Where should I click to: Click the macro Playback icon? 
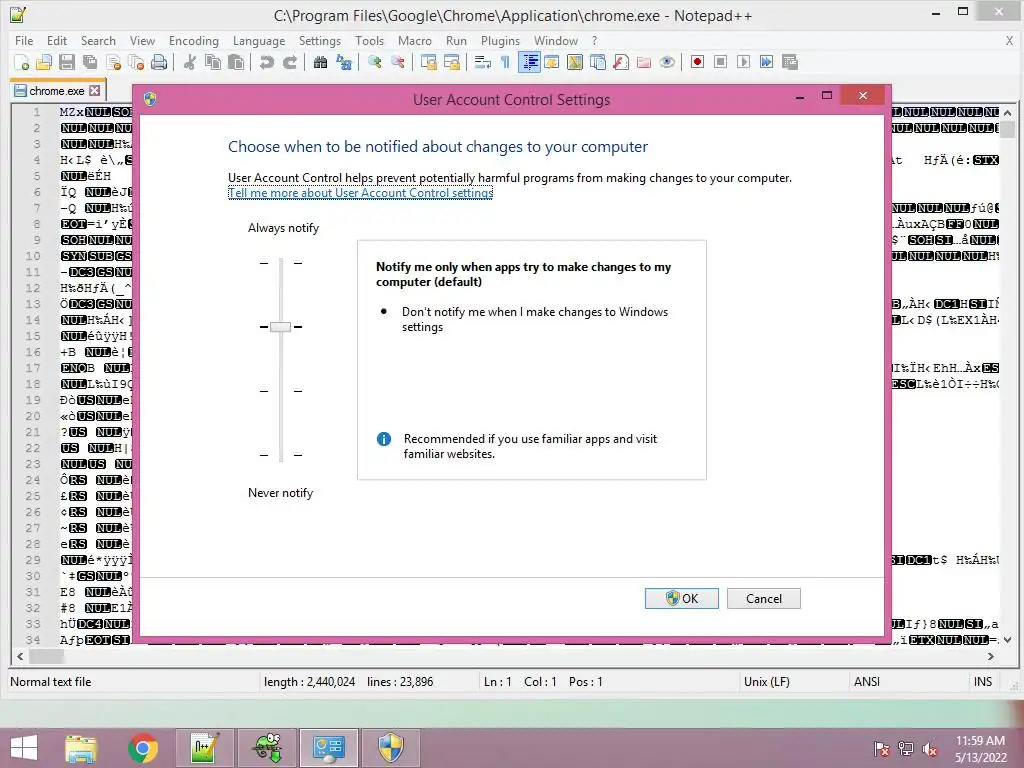[x=743, y=62]
